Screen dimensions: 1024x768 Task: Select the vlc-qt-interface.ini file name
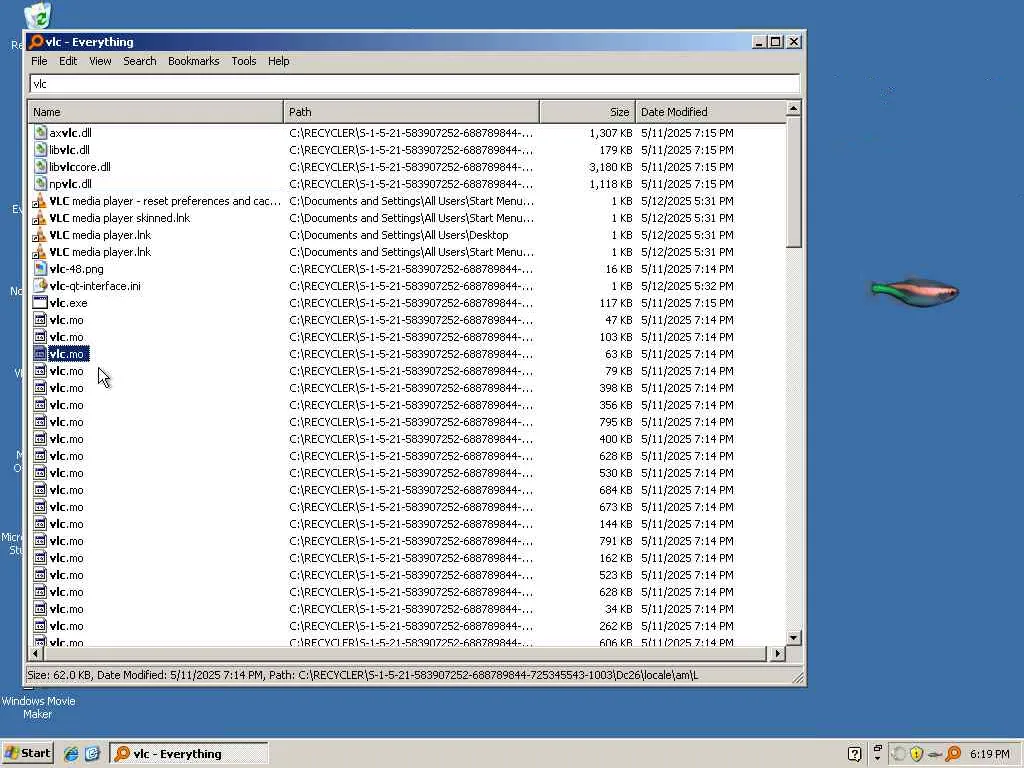click(x=95, y=286)
